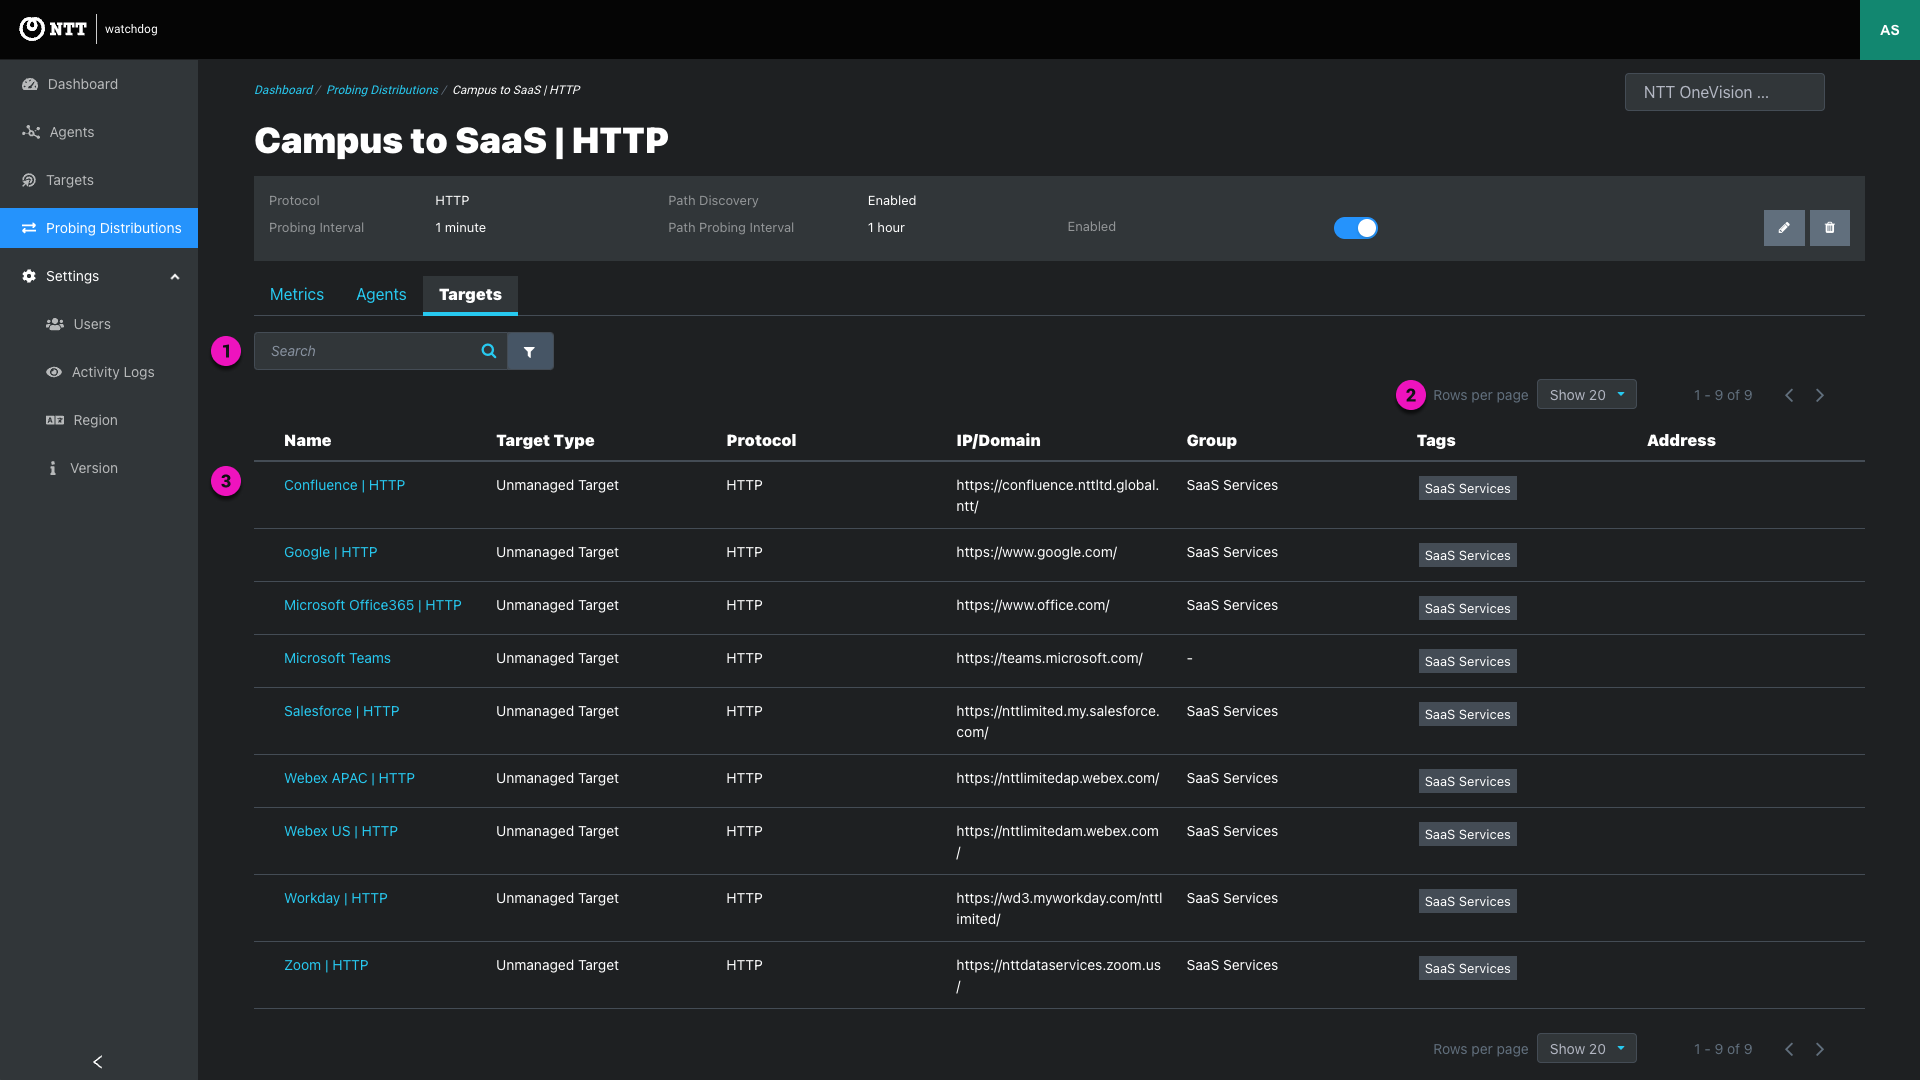Click the Probing Distributions breadcrumb link
Image resolution: width=1920 pixels, height=1080 pixels.
tap(382, 90)
